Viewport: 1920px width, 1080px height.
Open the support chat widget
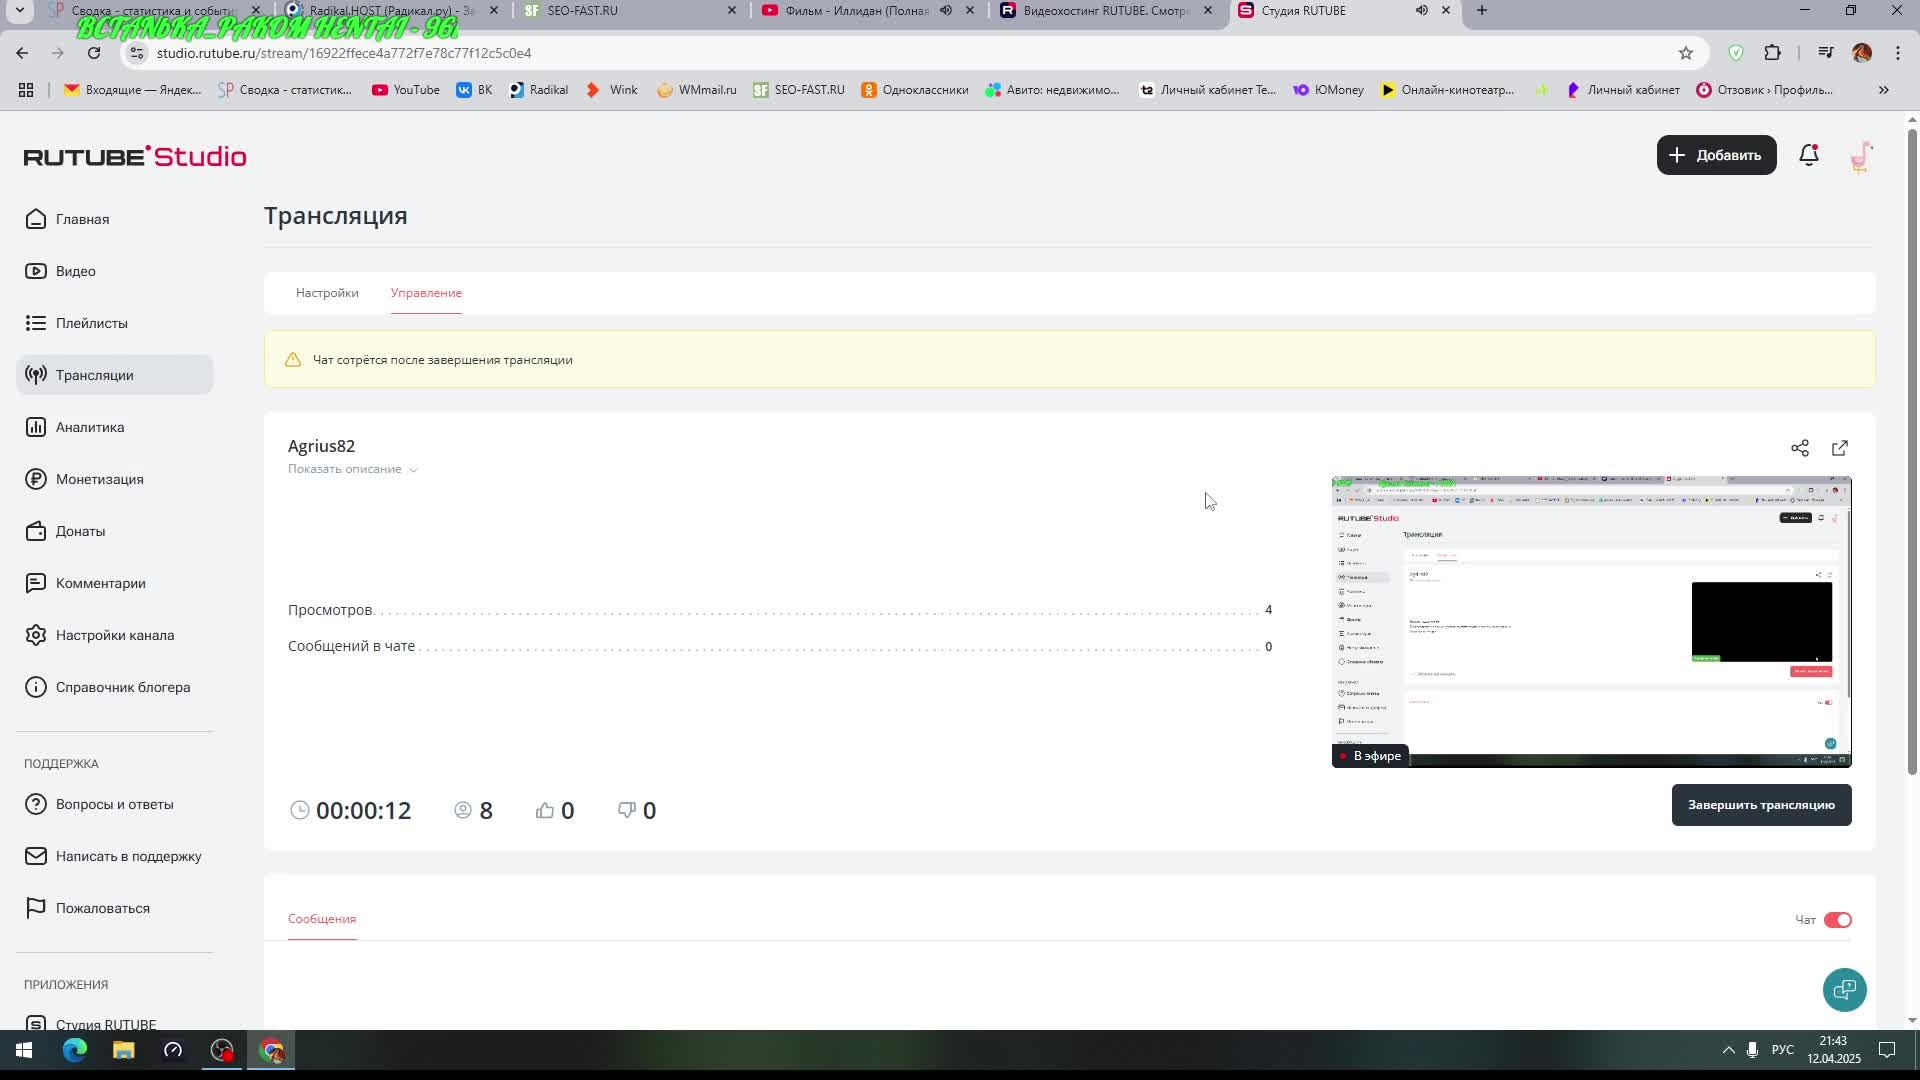(1844, 990)
